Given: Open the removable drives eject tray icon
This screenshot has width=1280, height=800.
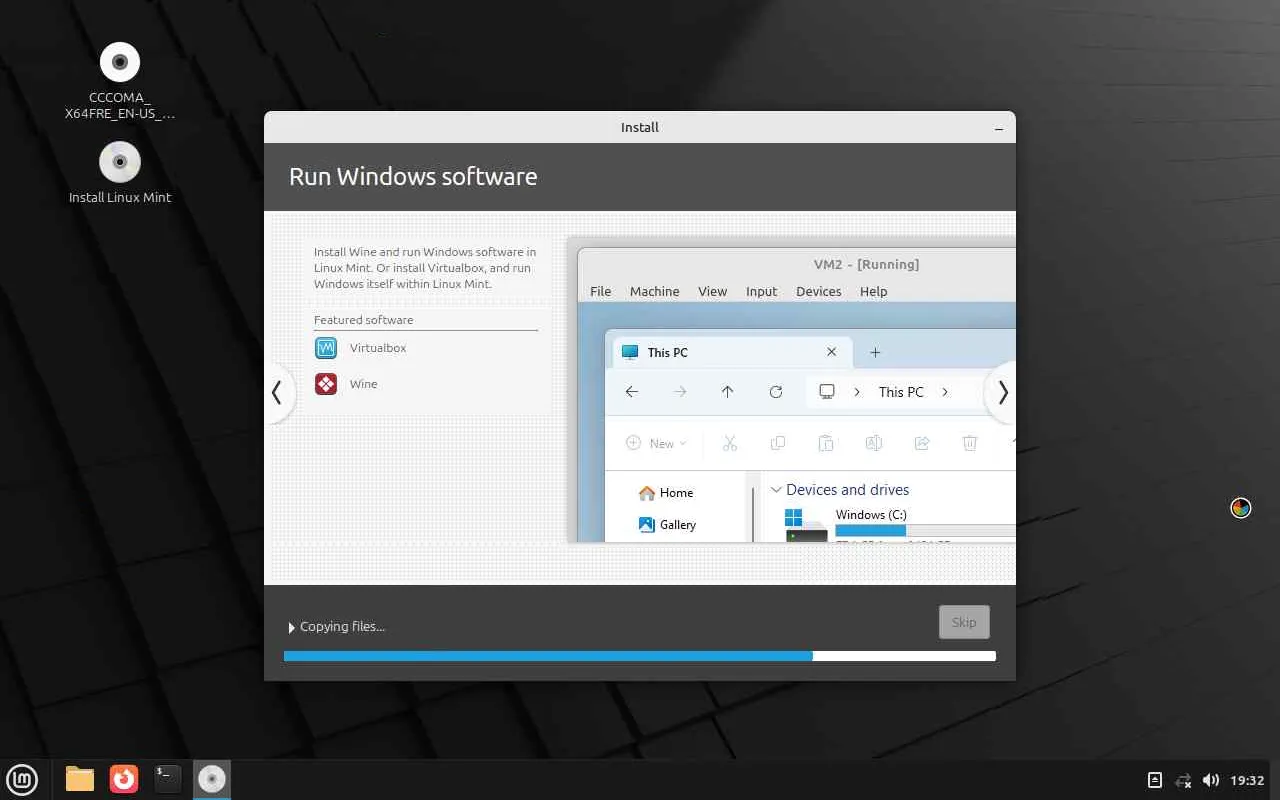Looking at the screenshot, I should coord(1155,780).
